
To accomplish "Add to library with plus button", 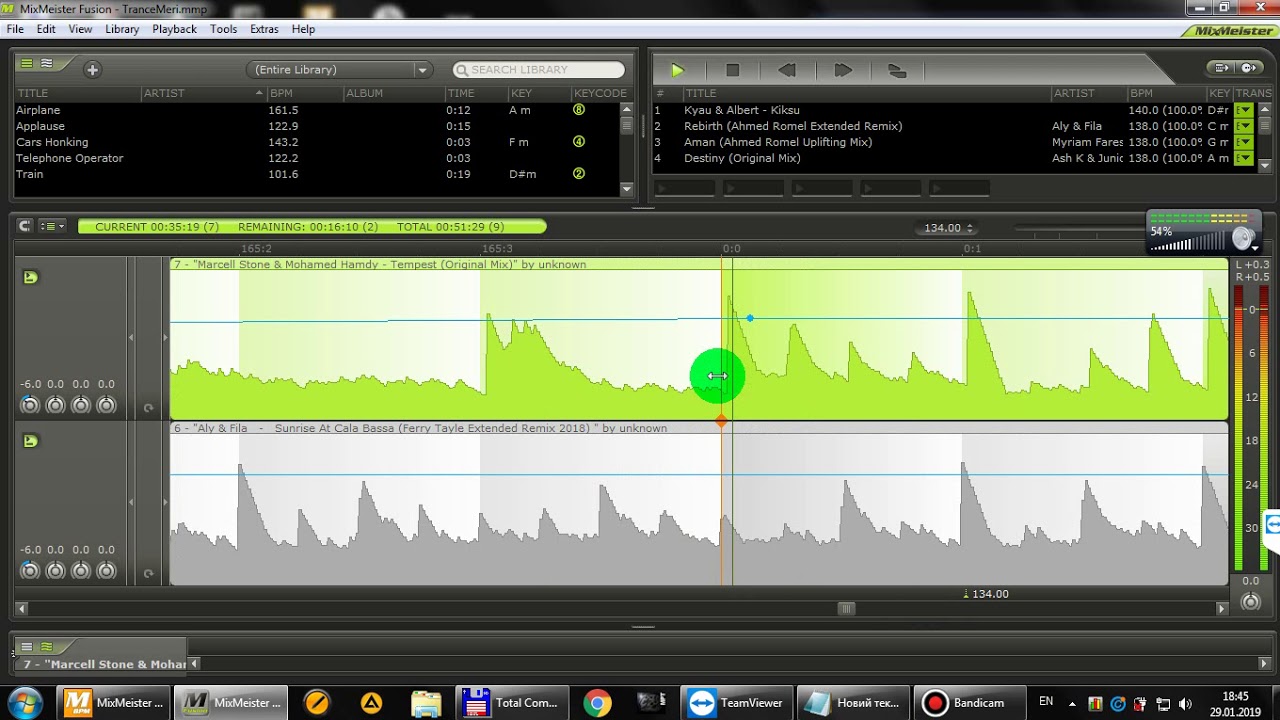I will coord(92,70).
